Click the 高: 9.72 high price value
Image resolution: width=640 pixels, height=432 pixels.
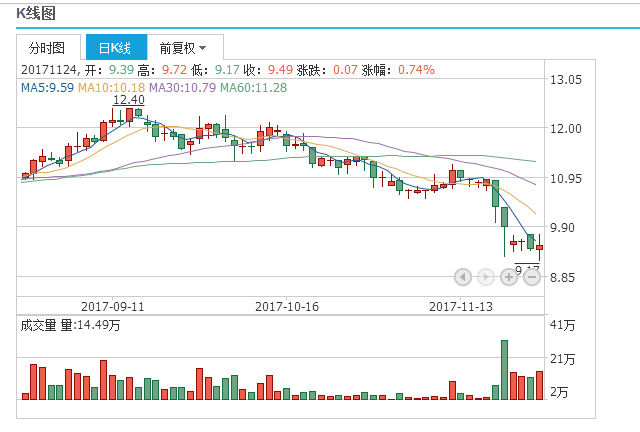(174, 70)
